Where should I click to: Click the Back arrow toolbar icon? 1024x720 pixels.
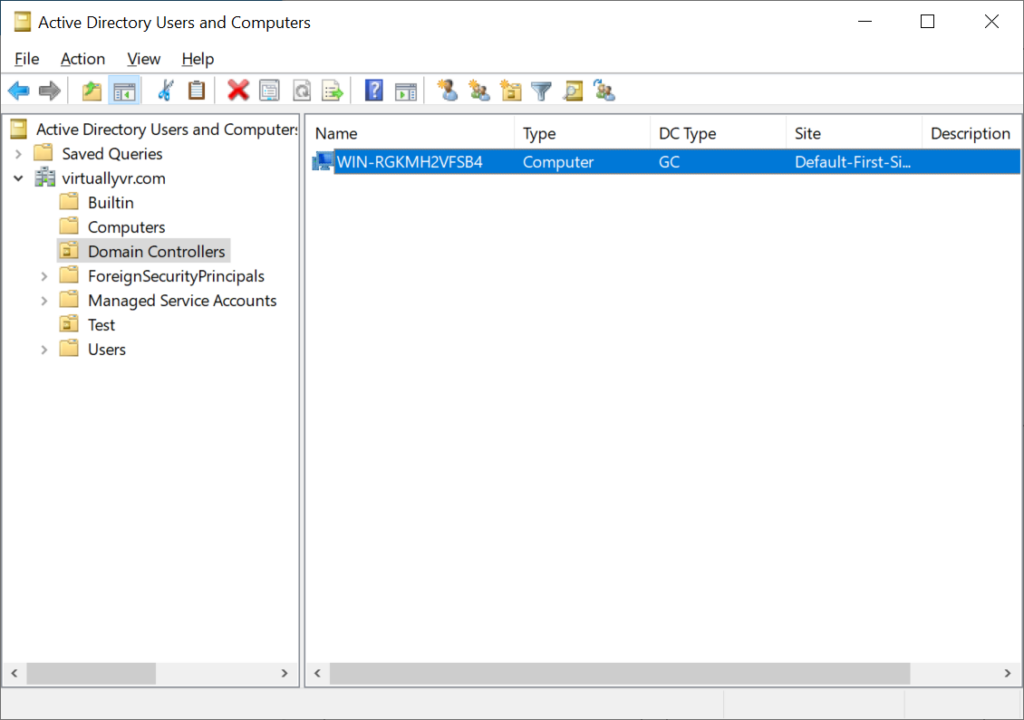[x=19, y=91]
